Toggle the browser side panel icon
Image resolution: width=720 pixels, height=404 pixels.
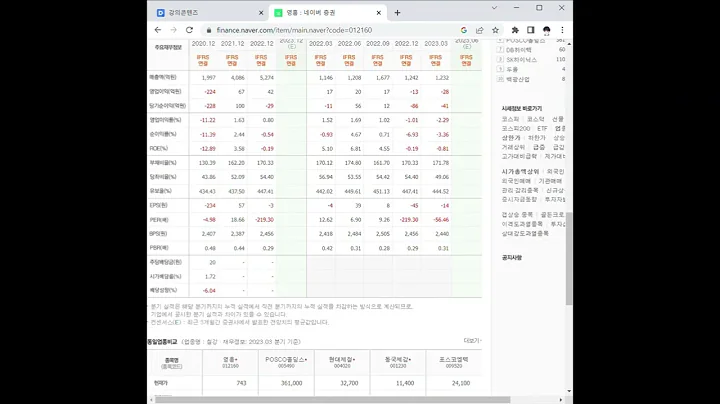pyautogui.click(x=530, y=30)
